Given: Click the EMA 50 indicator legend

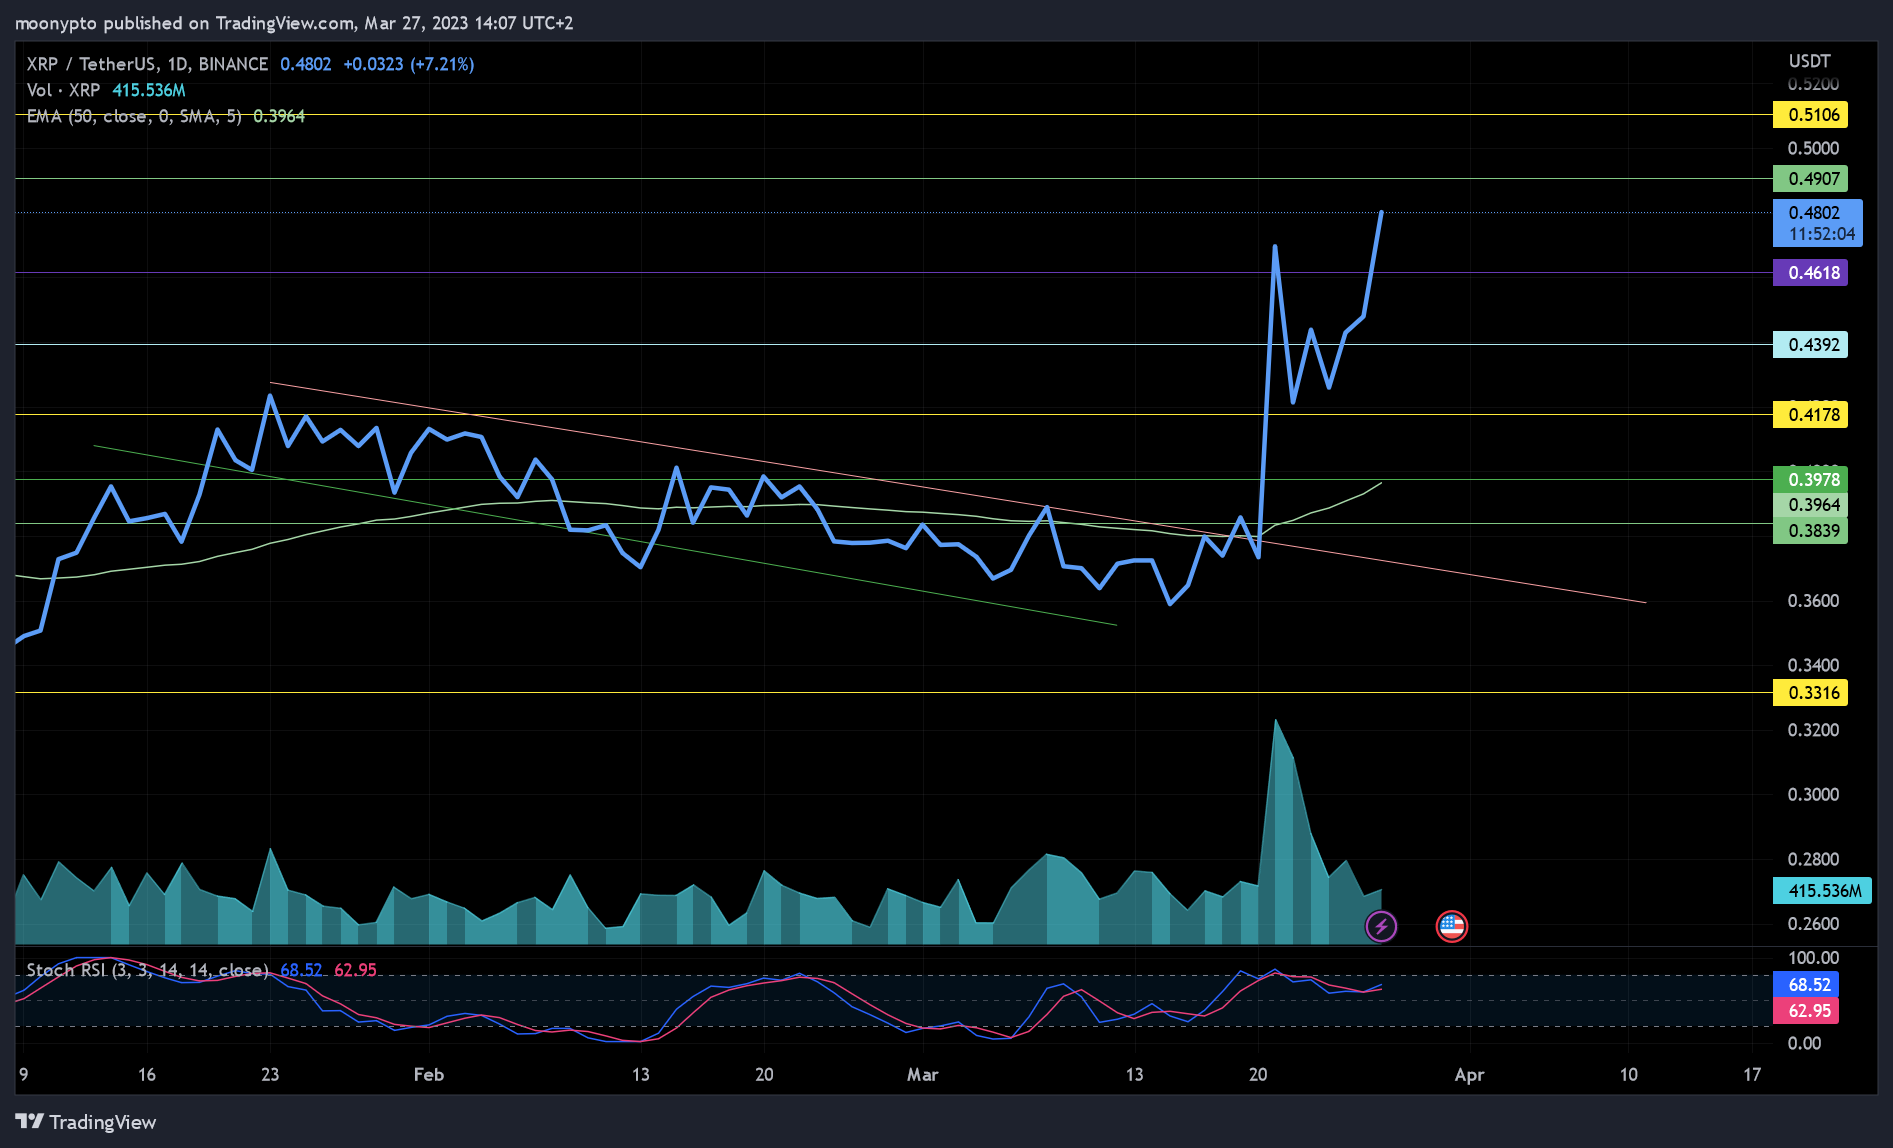Looking at the screenshot, I should (x=134, y=116).
